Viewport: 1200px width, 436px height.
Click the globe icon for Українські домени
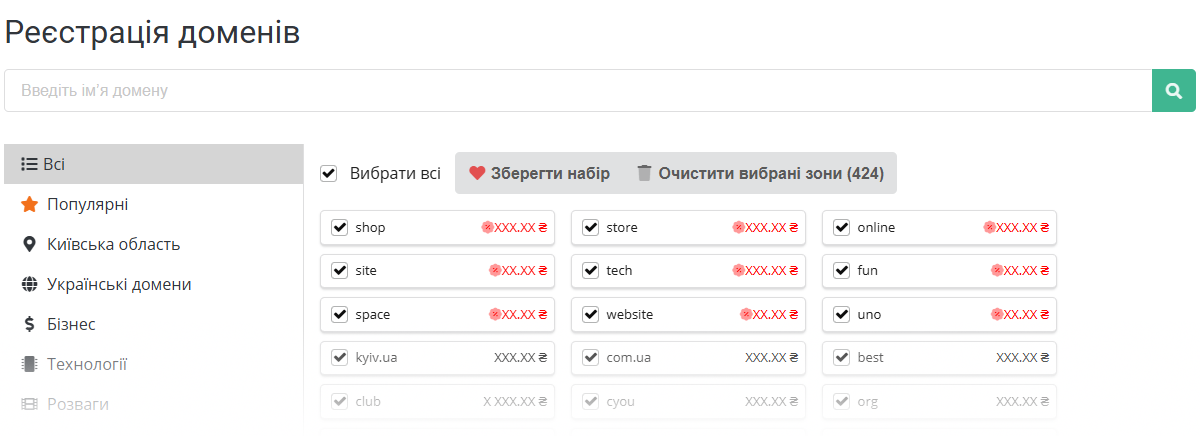point(29,284)
